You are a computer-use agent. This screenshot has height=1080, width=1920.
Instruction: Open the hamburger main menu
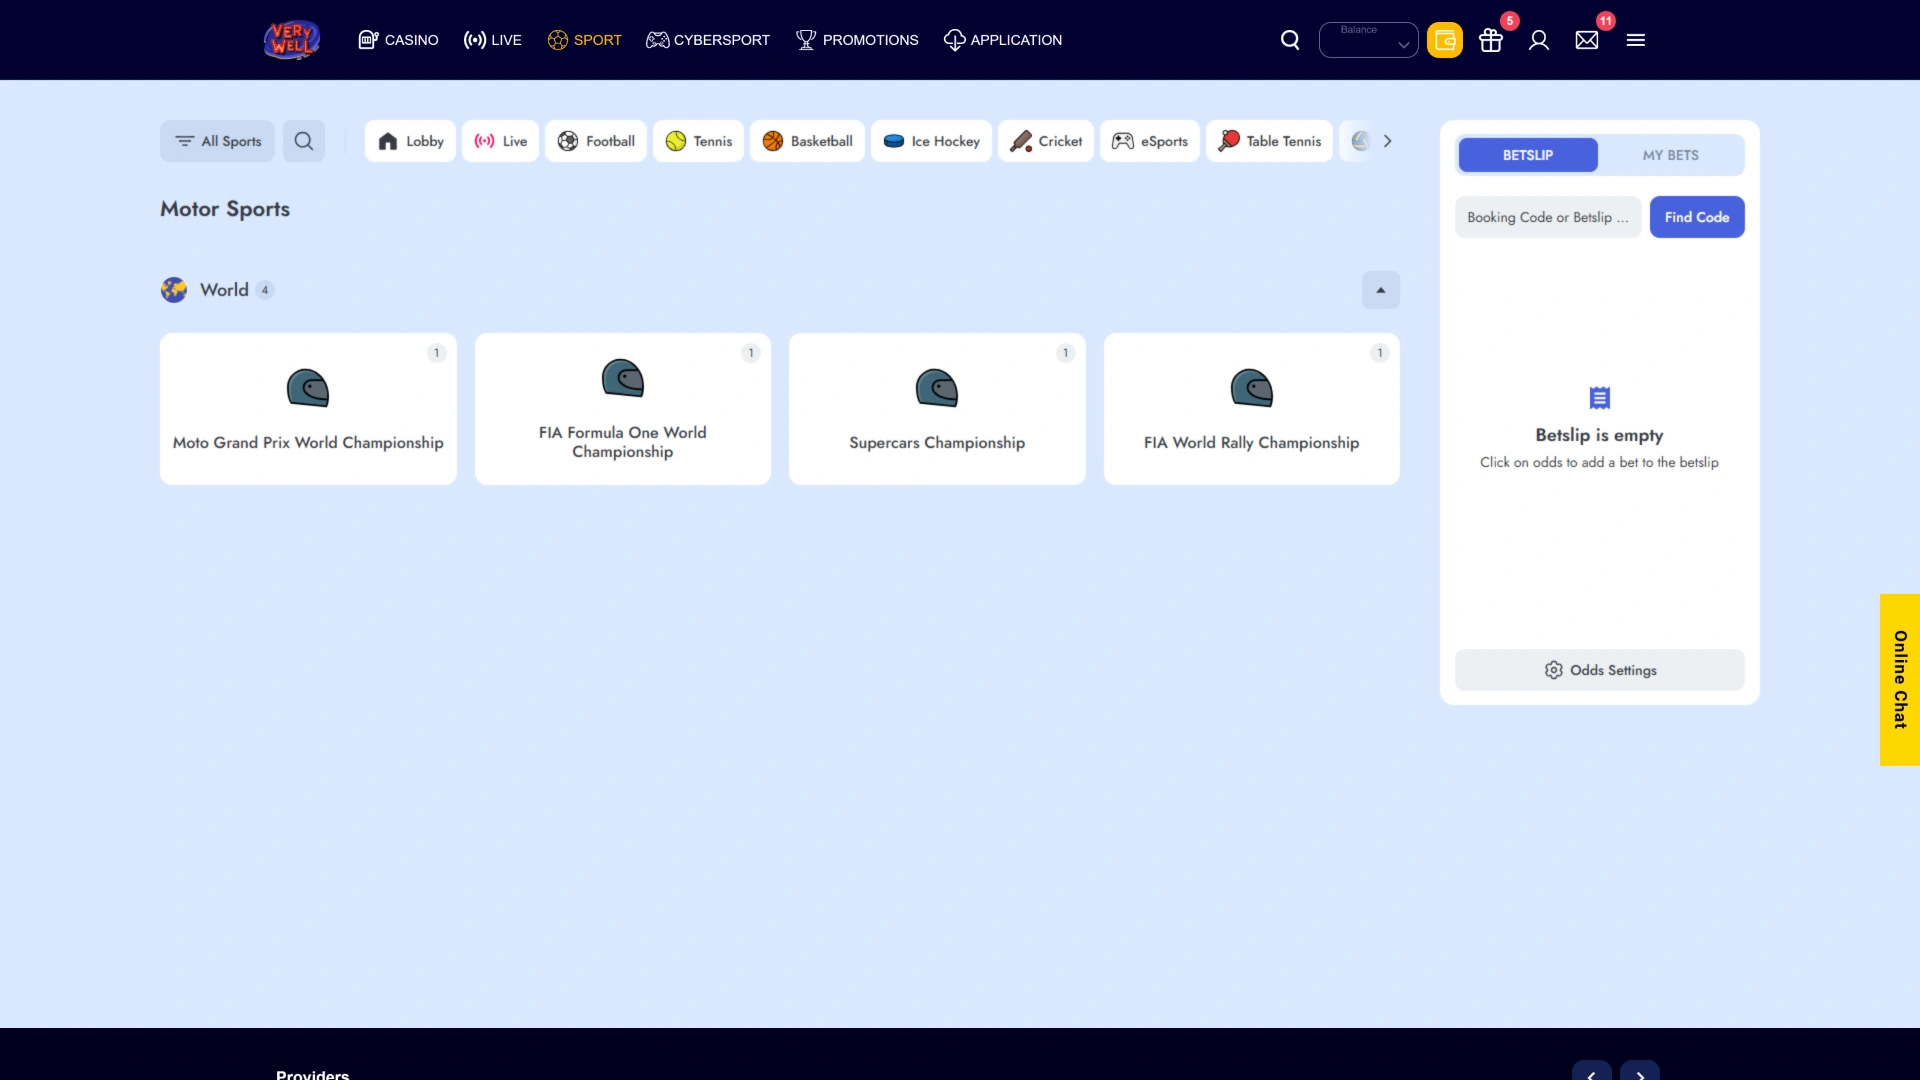click(1636, 40)
